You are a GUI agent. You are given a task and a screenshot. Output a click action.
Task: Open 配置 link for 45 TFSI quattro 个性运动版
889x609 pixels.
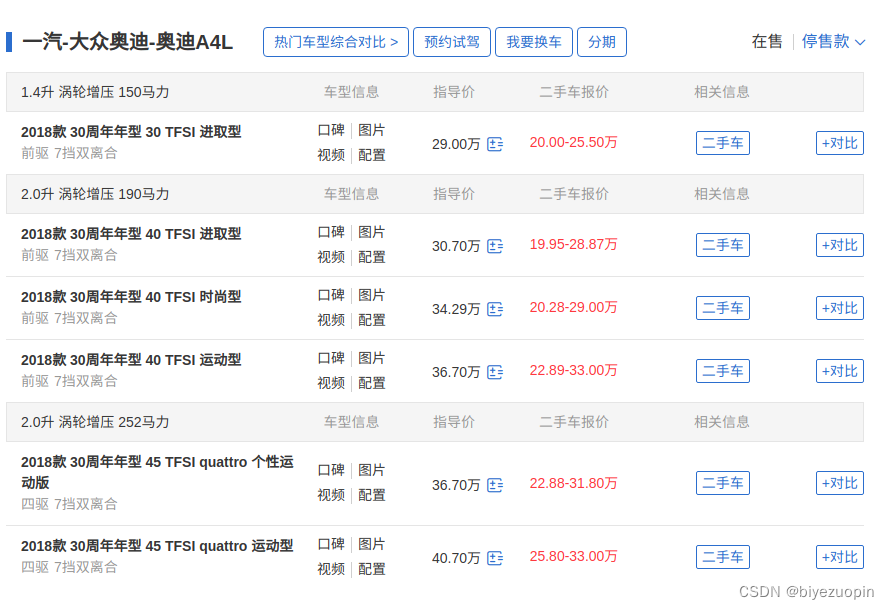(x=371, y=495)
